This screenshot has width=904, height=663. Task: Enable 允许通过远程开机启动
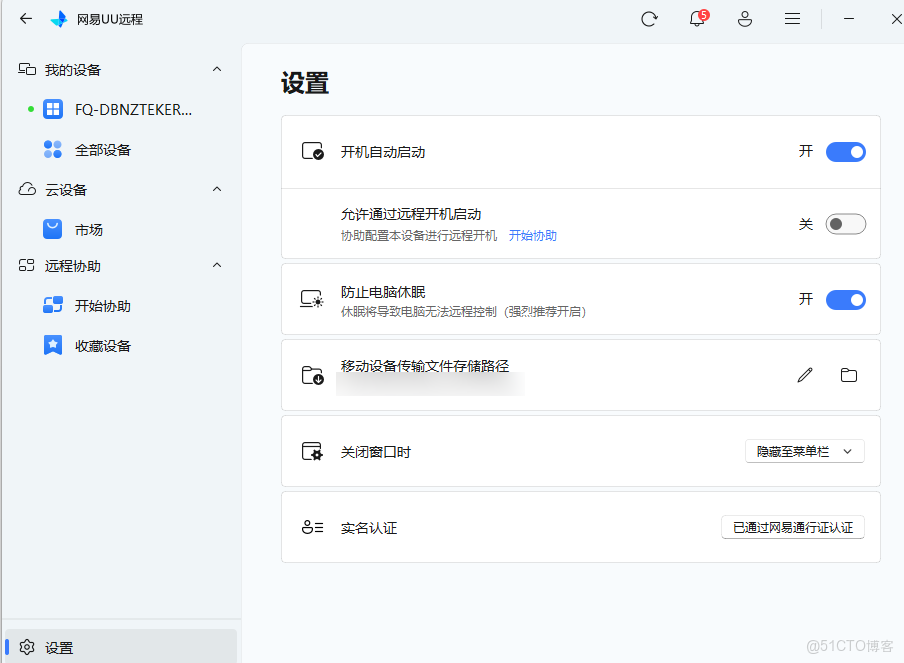pyautogui.click(x=845, y=224)
